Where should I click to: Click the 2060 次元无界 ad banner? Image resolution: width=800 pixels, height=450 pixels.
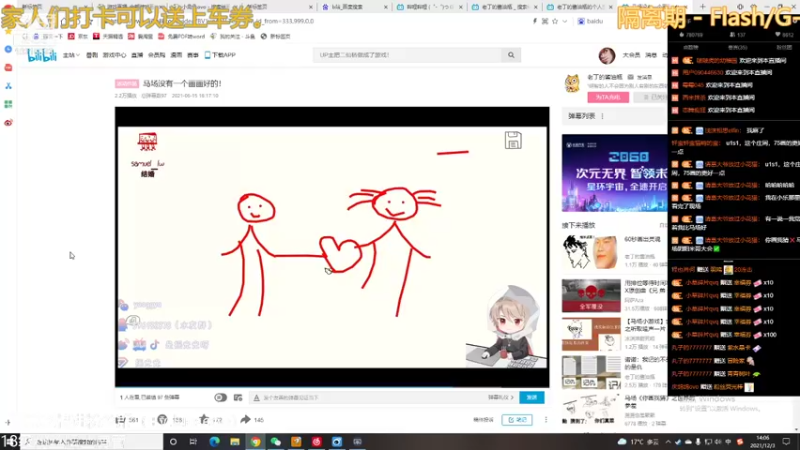pyautogui.click(x=614, y=173)
